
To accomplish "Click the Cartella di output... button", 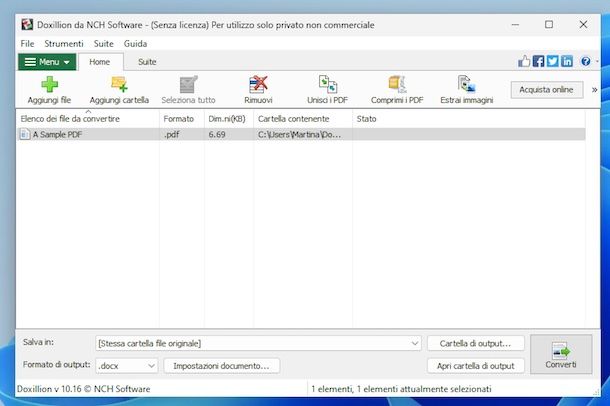I will 475,343.
